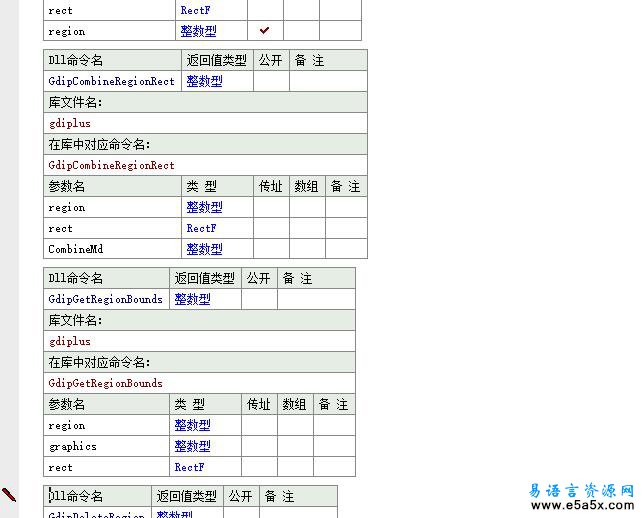Click 备注 cell of graphics parameter
The height and width of the screenshot is (518, 643).
point(334,446)
